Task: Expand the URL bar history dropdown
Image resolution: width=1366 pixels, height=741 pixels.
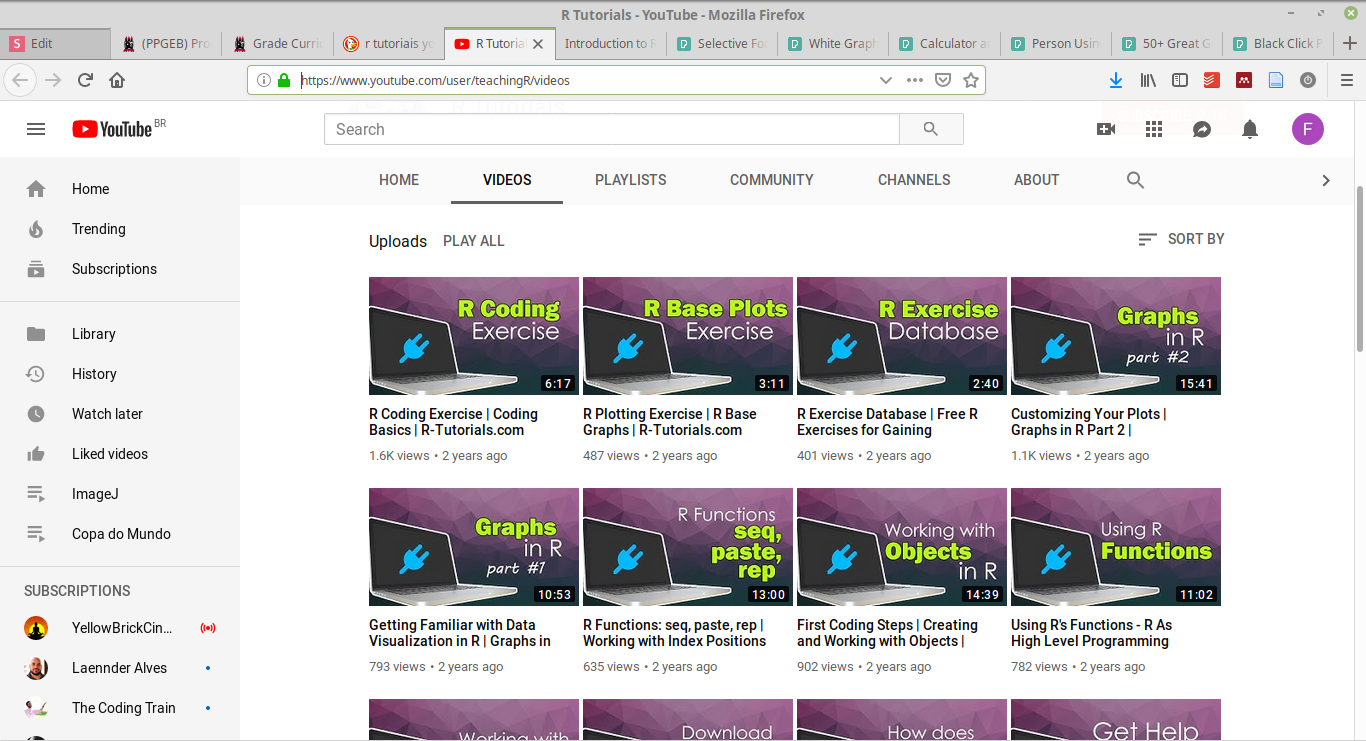Action: [x=885, y=80]
